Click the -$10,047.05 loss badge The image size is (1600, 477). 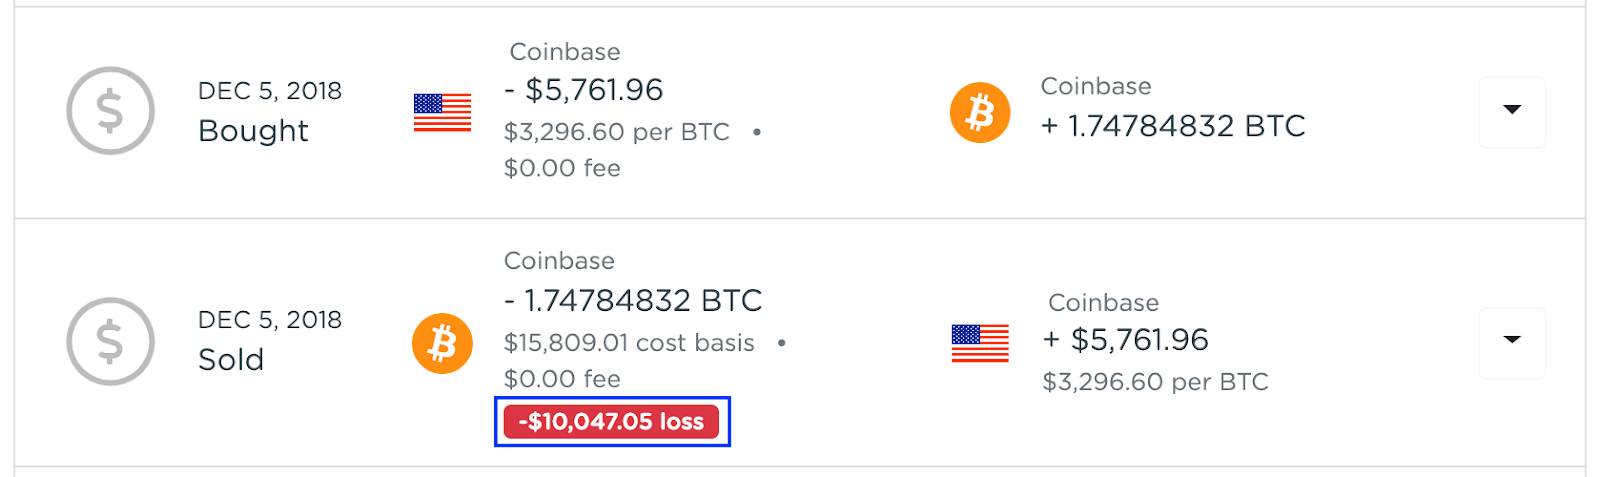coord(611,421)
